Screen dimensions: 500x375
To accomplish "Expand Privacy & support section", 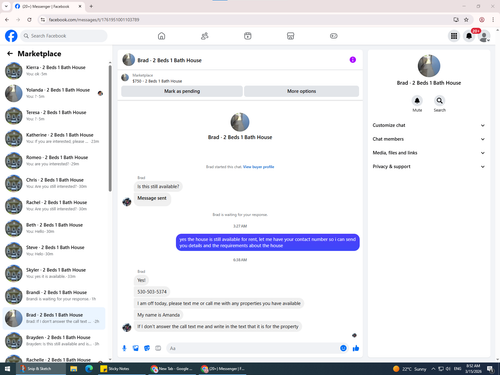I will [428, 166].
